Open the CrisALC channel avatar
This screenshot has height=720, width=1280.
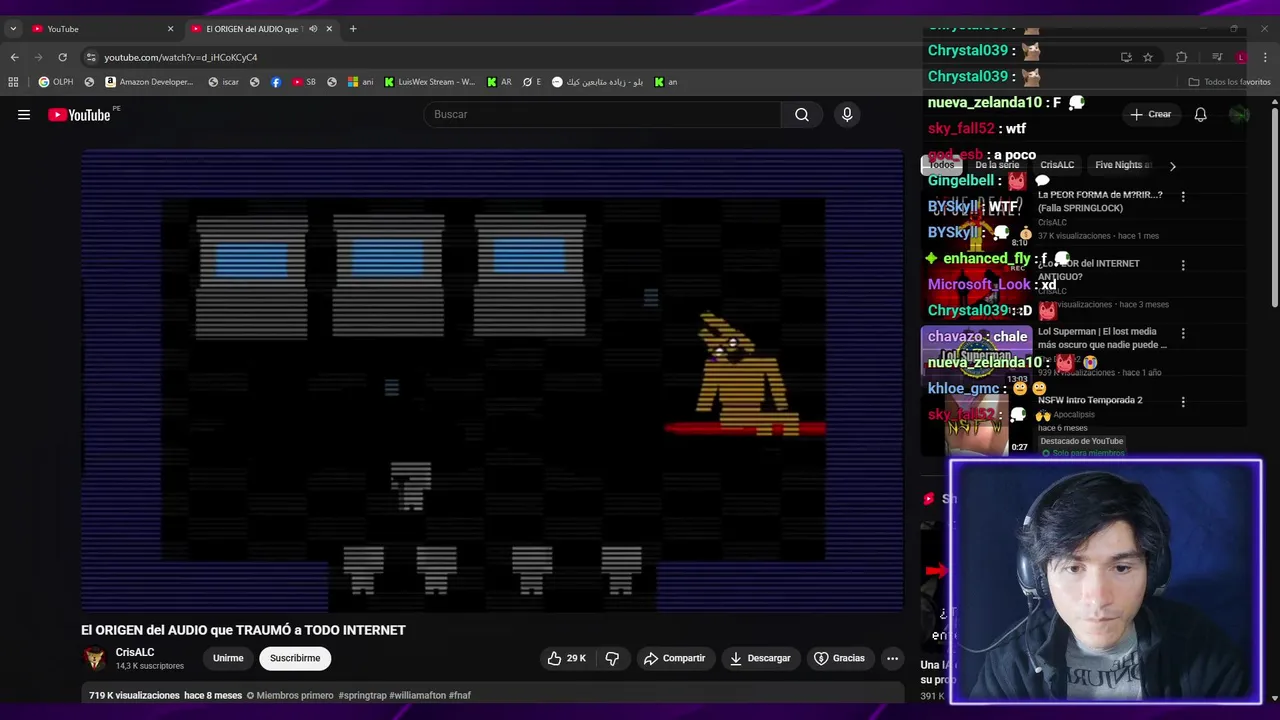pyautogui.click(x=95, y=658)
